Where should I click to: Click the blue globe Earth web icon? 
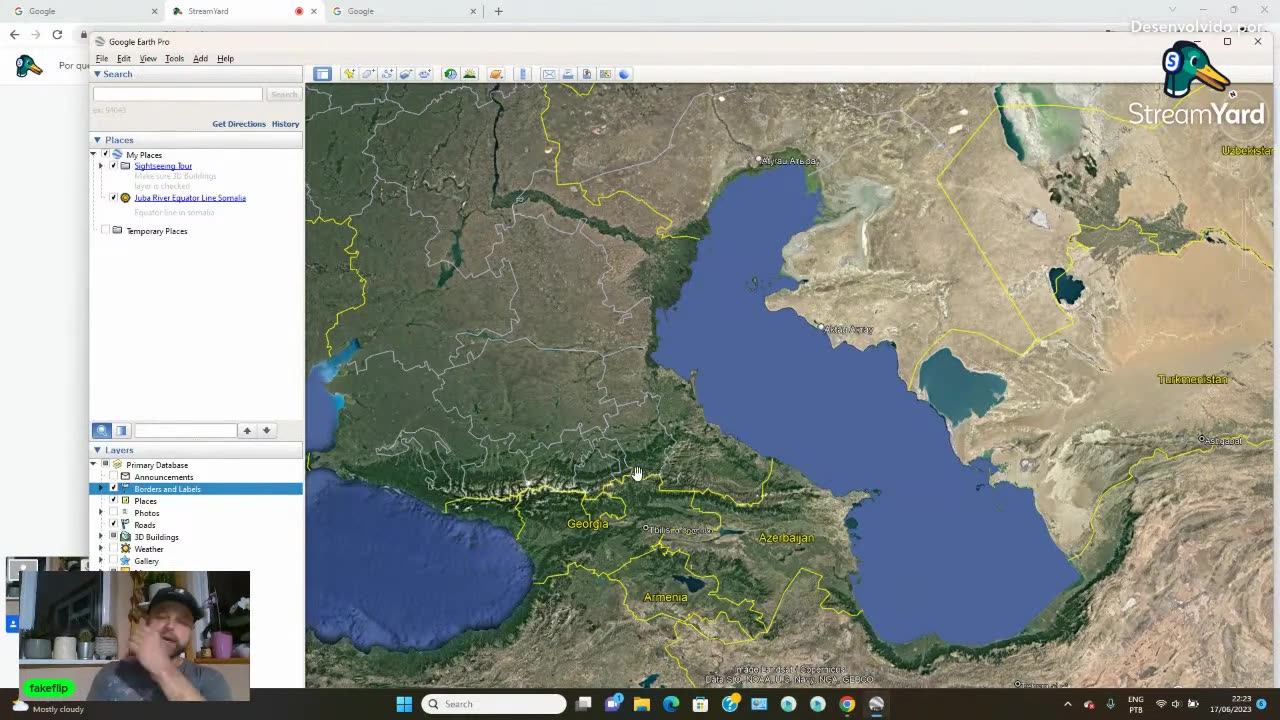[624, 74]
